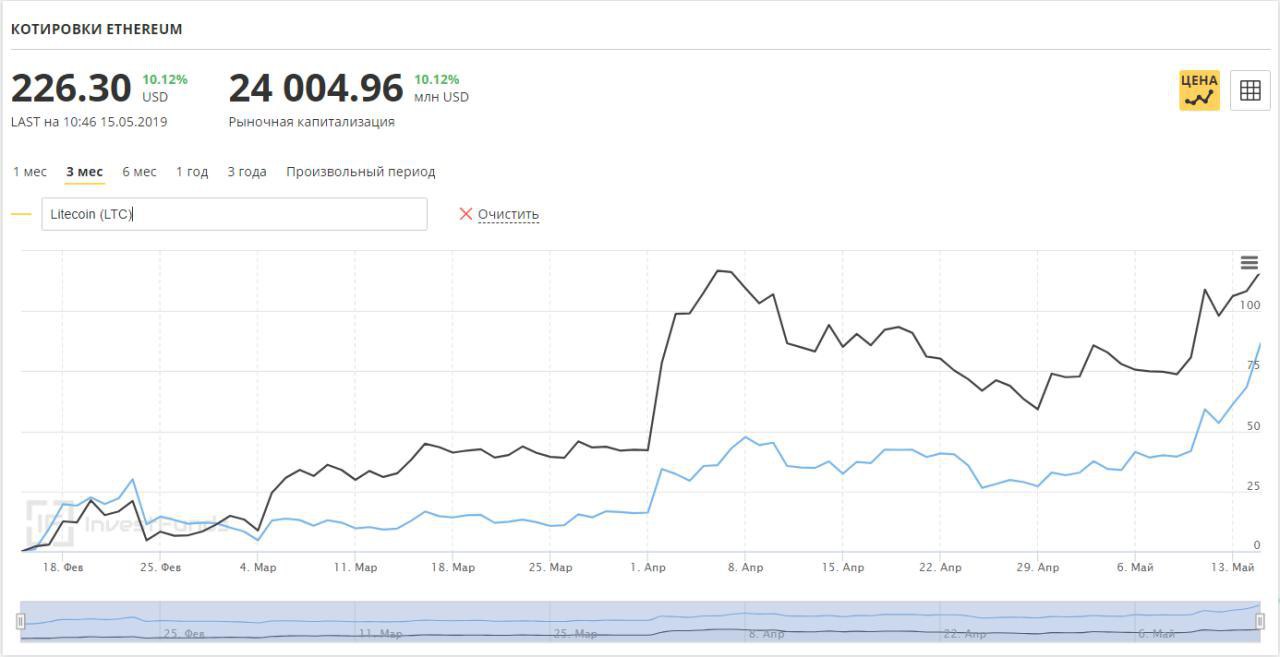The width and height of the screenshot is (1280, 657).
Task: Click the Рыночная капитализация label
Action: pos(312,122)
